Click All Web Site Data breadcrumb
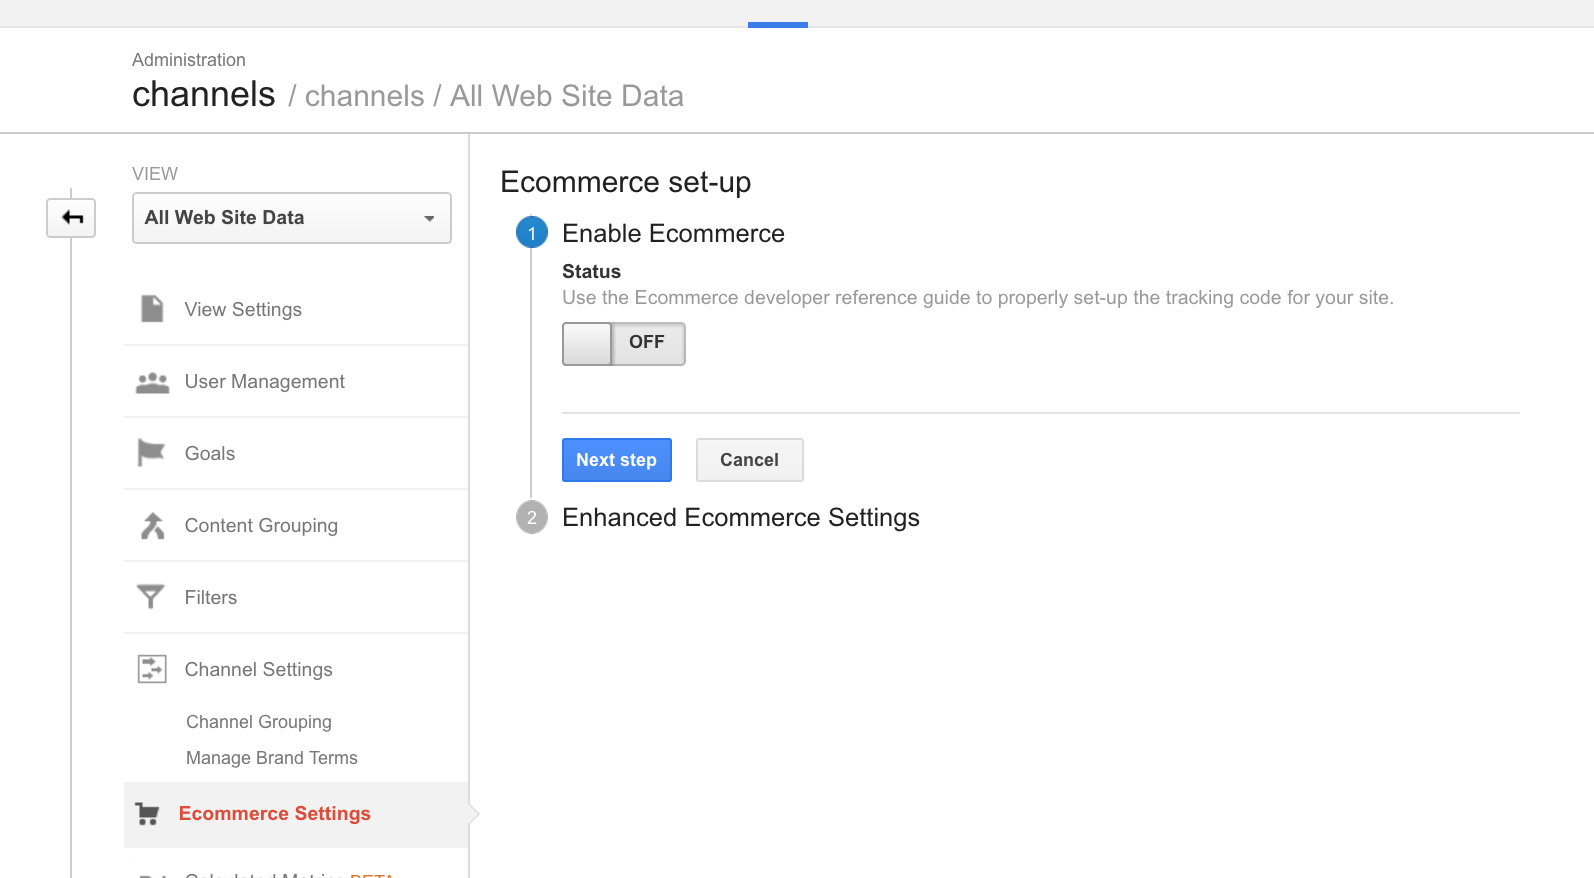Screen dimensions: 1594x878 pyautogui.click(x=567, y=96)
